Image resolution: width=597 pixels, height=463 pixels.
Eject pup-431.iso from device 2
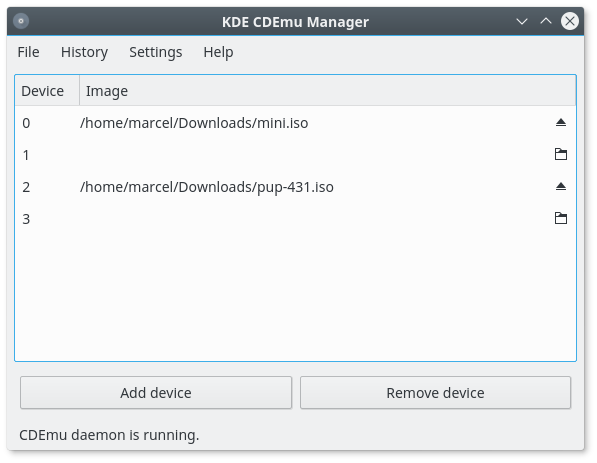[560, 187]
